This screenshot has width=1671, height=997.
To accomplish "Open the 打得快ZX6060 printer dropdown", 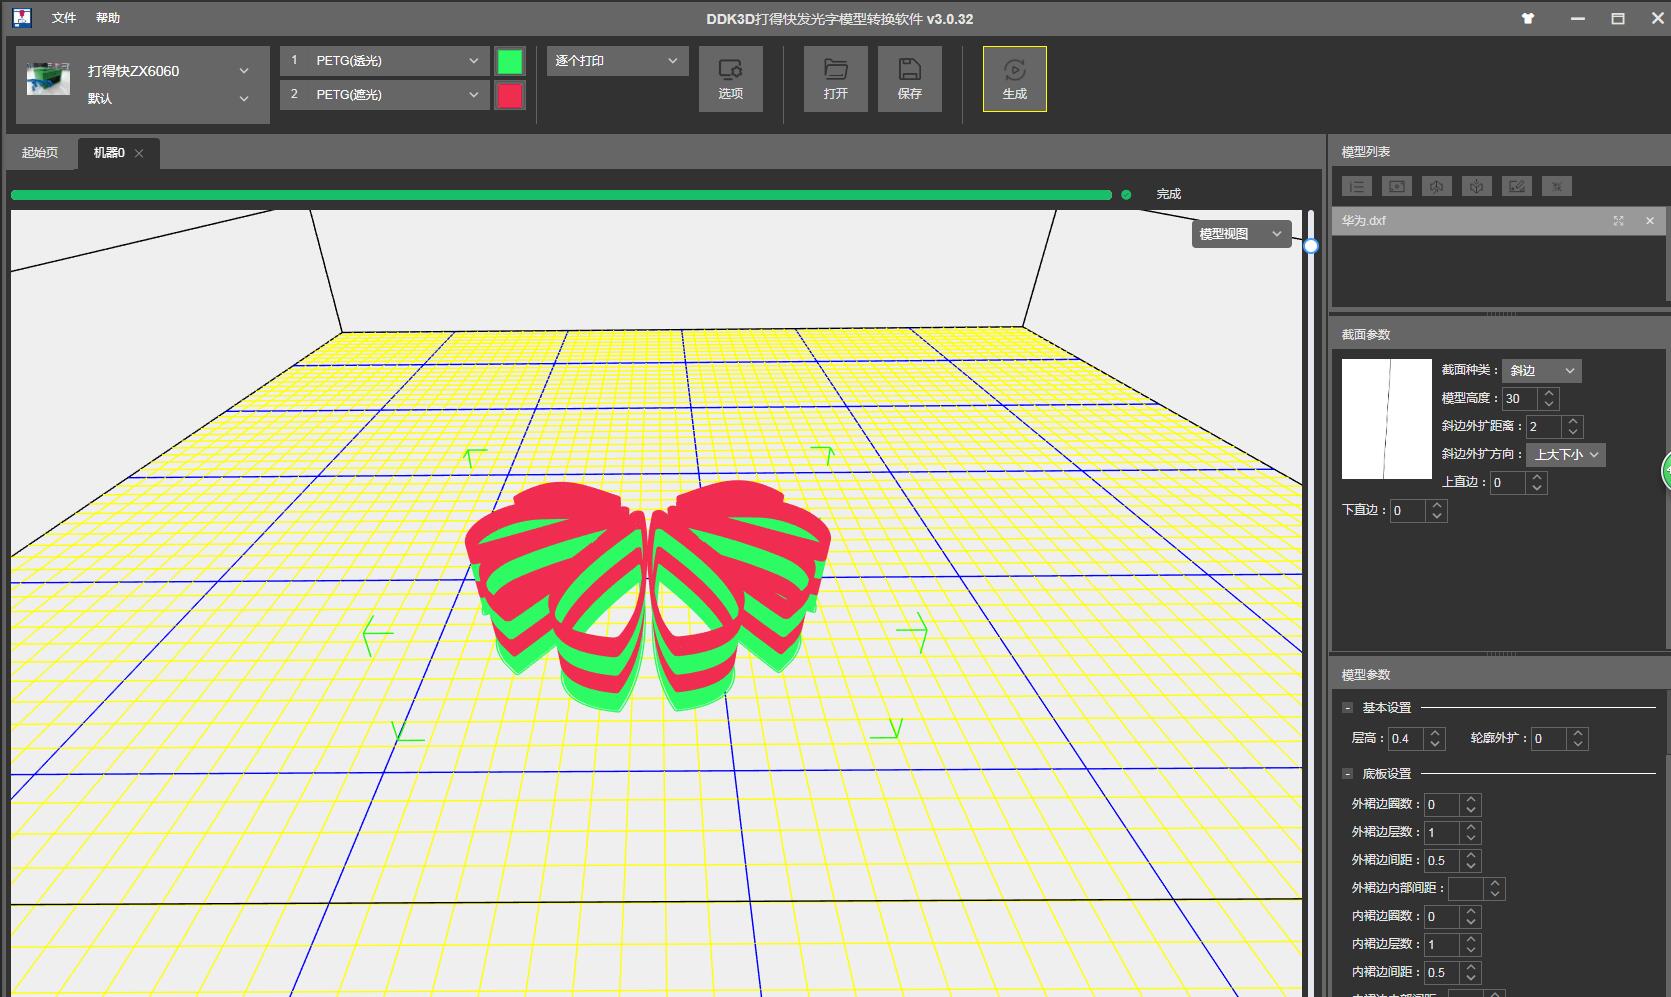I will click(x=167, y=71).
